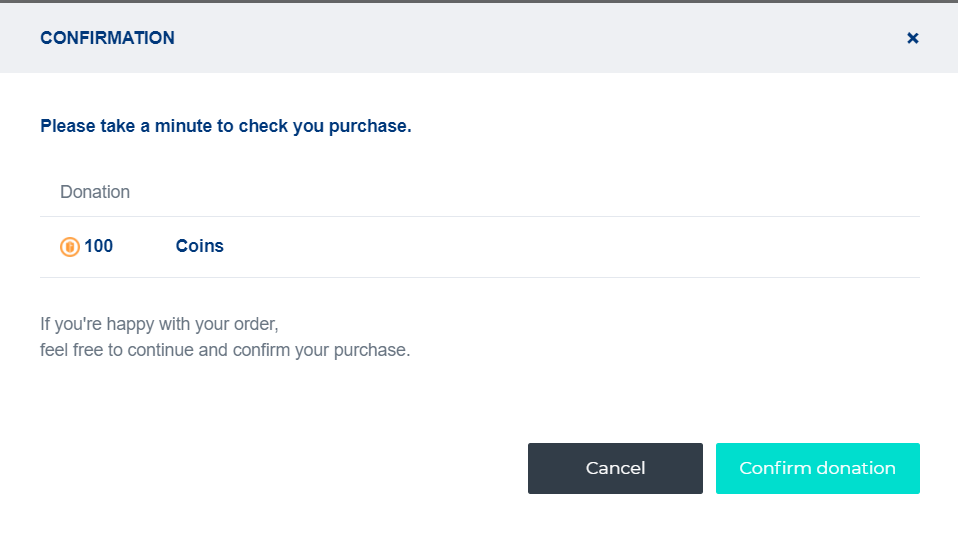
Task: Click the CONFIRMATION dialog title
Action: (107, 38)
